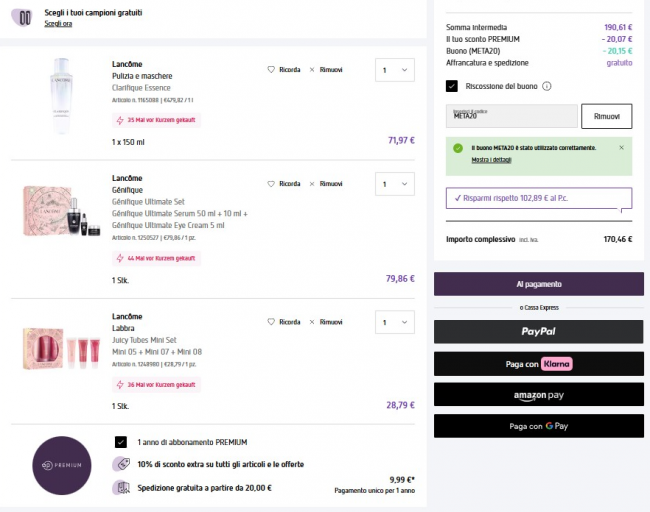Click the heart icon for Clarifique Essence

(271, 70)
